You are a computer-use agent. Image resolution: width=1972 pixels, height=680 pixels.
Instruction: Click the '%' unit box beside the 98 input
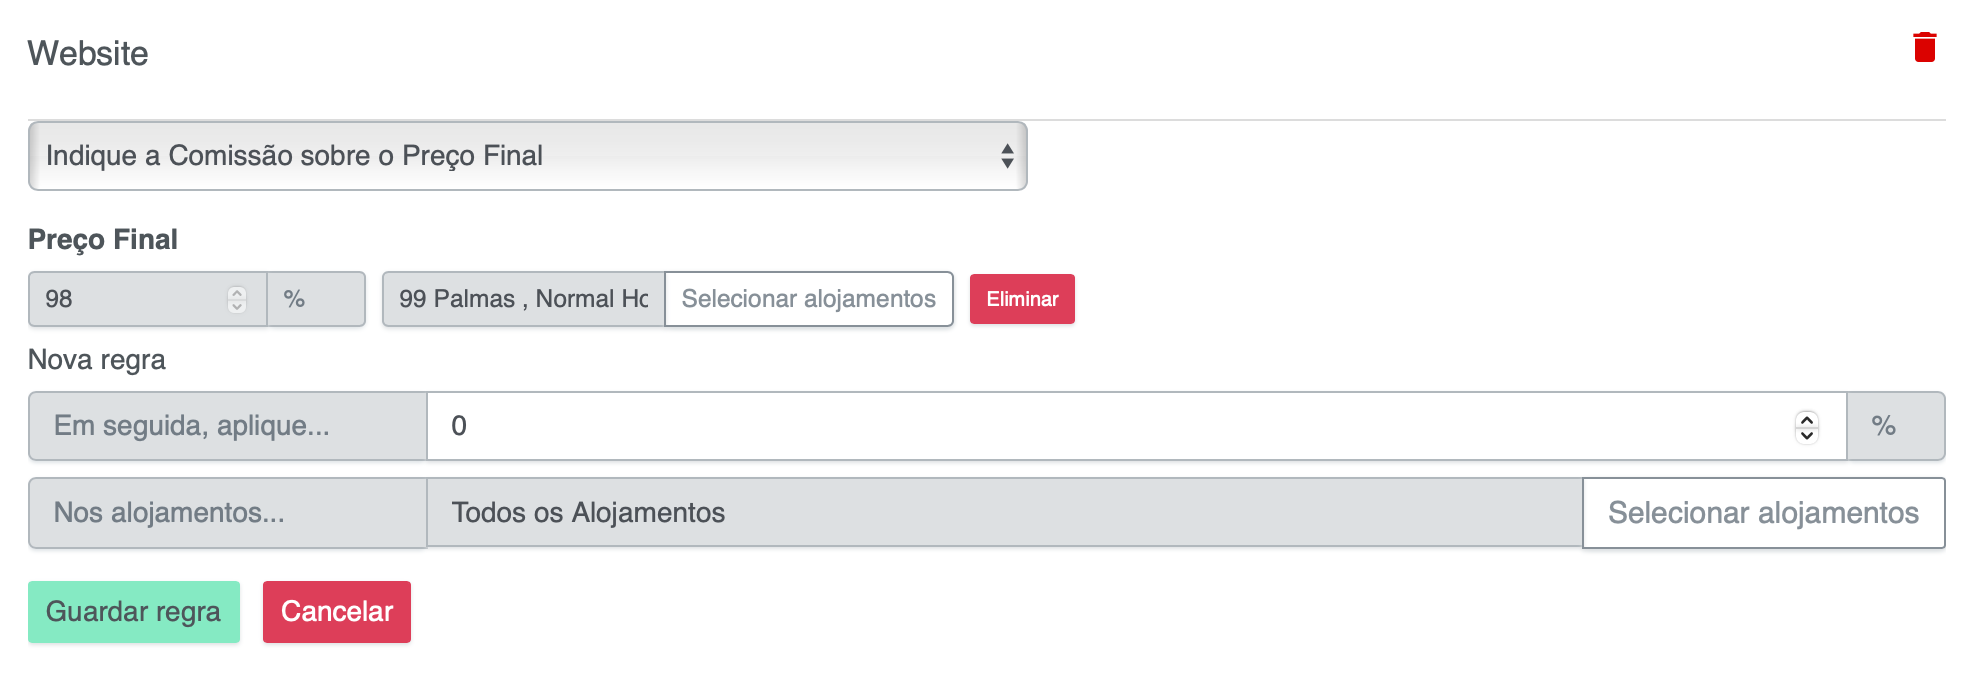coord(316,298)
